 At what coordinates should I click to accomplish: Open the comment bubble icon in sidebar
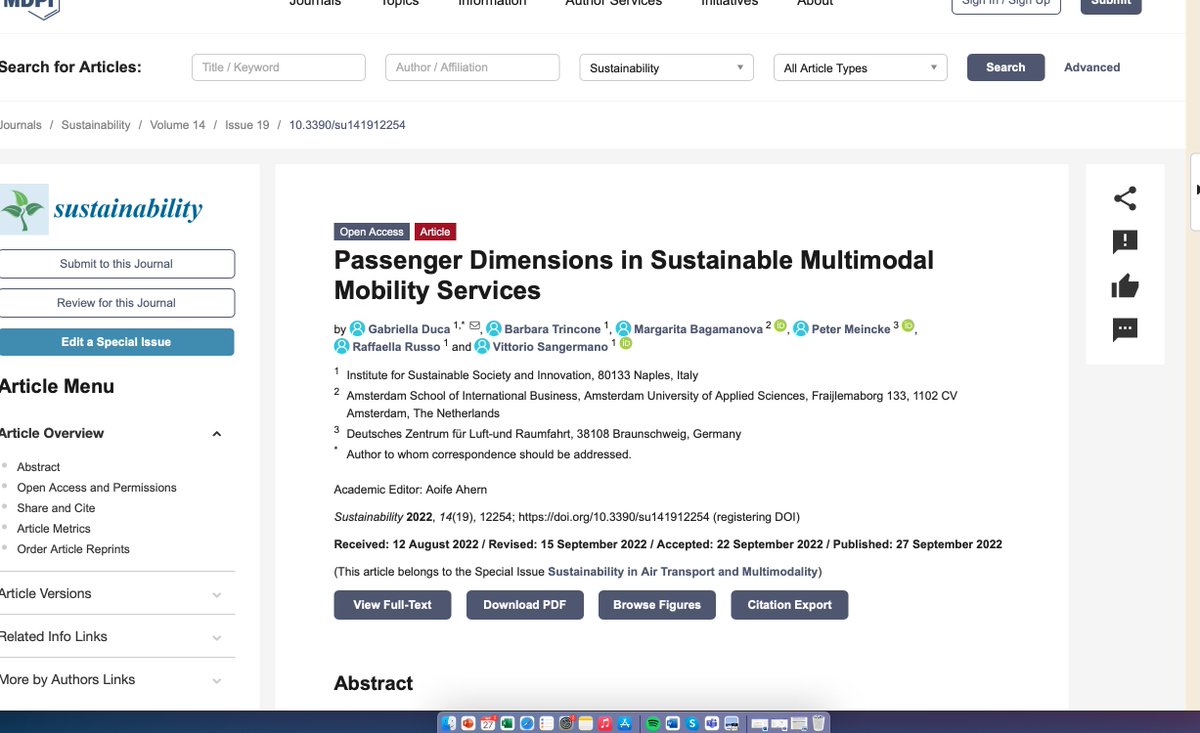point(1125,329)
